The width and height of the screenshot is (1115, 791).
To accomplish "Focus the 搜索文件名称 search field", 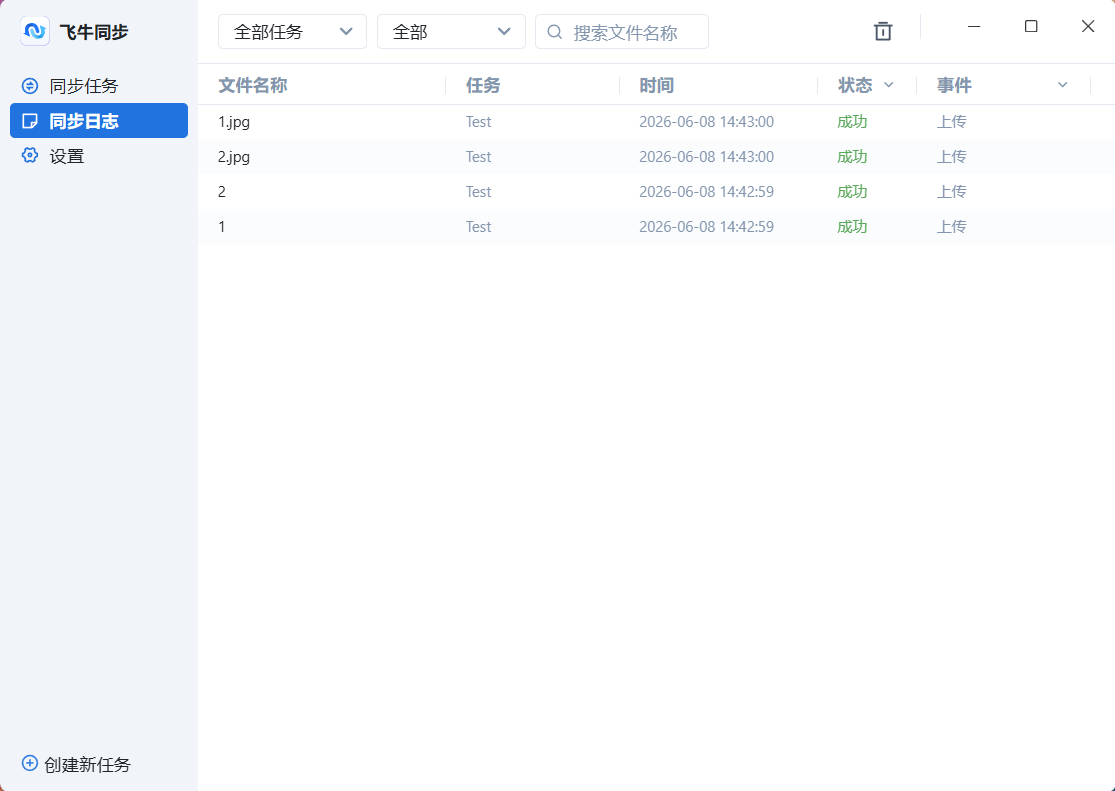I will pos(621,32).
